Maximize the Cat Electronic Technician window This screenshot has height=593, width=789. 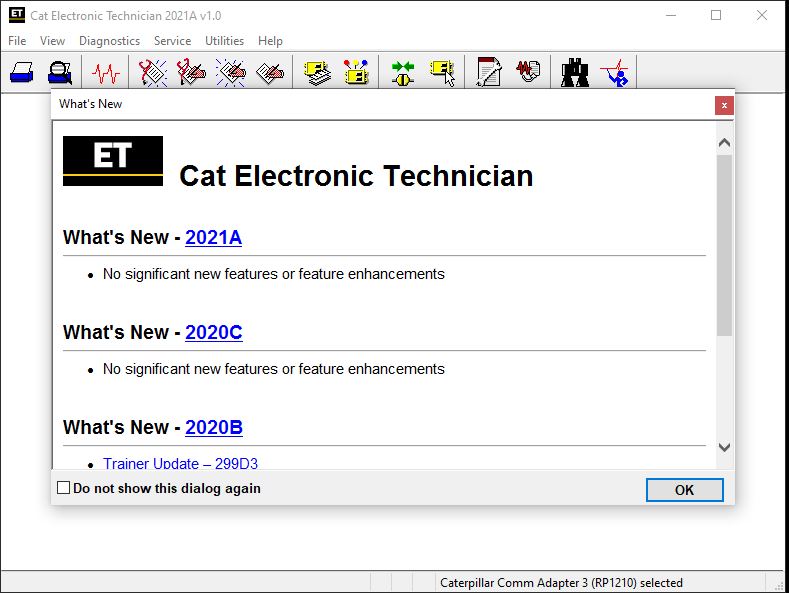(x=716, y=15)
